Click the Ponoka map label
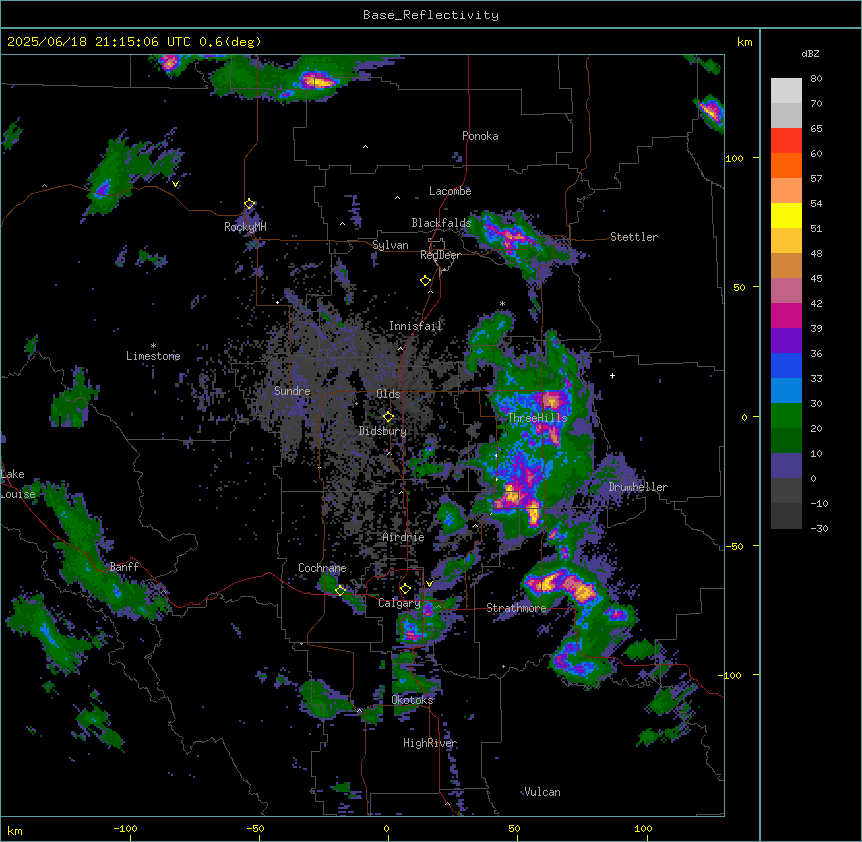The height and width of the screenshot is (842, 862). click(x=480, y=136)
